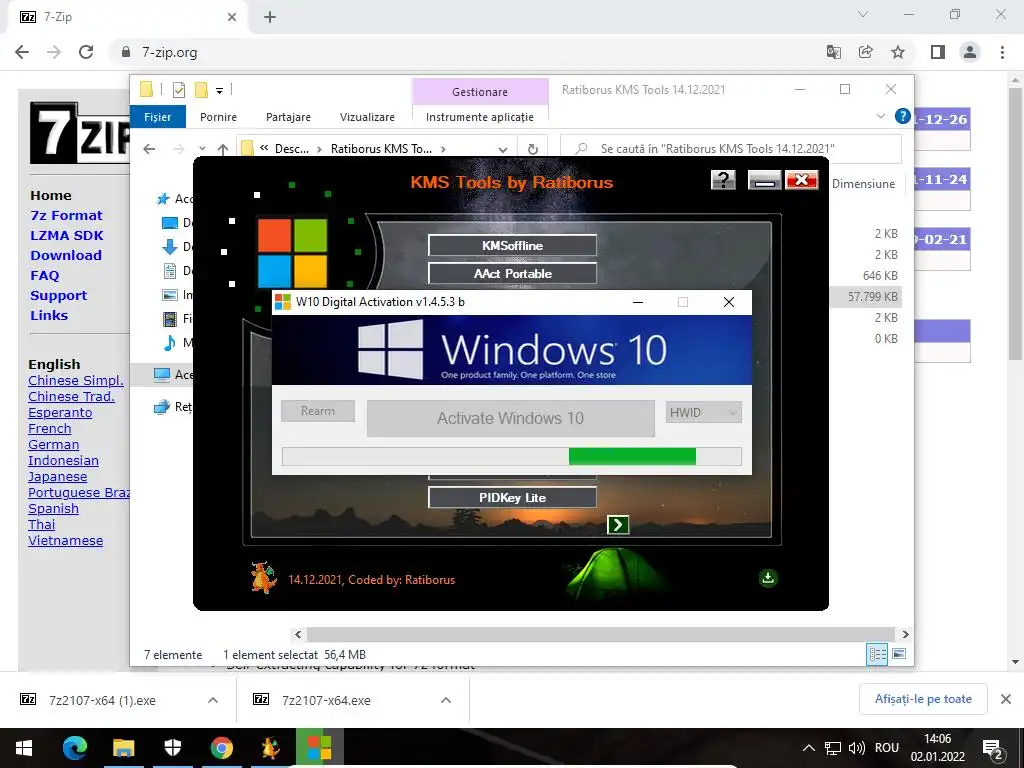
Task: Open the Chrome profile avatar icon
Action: click(x=970, y=52)
